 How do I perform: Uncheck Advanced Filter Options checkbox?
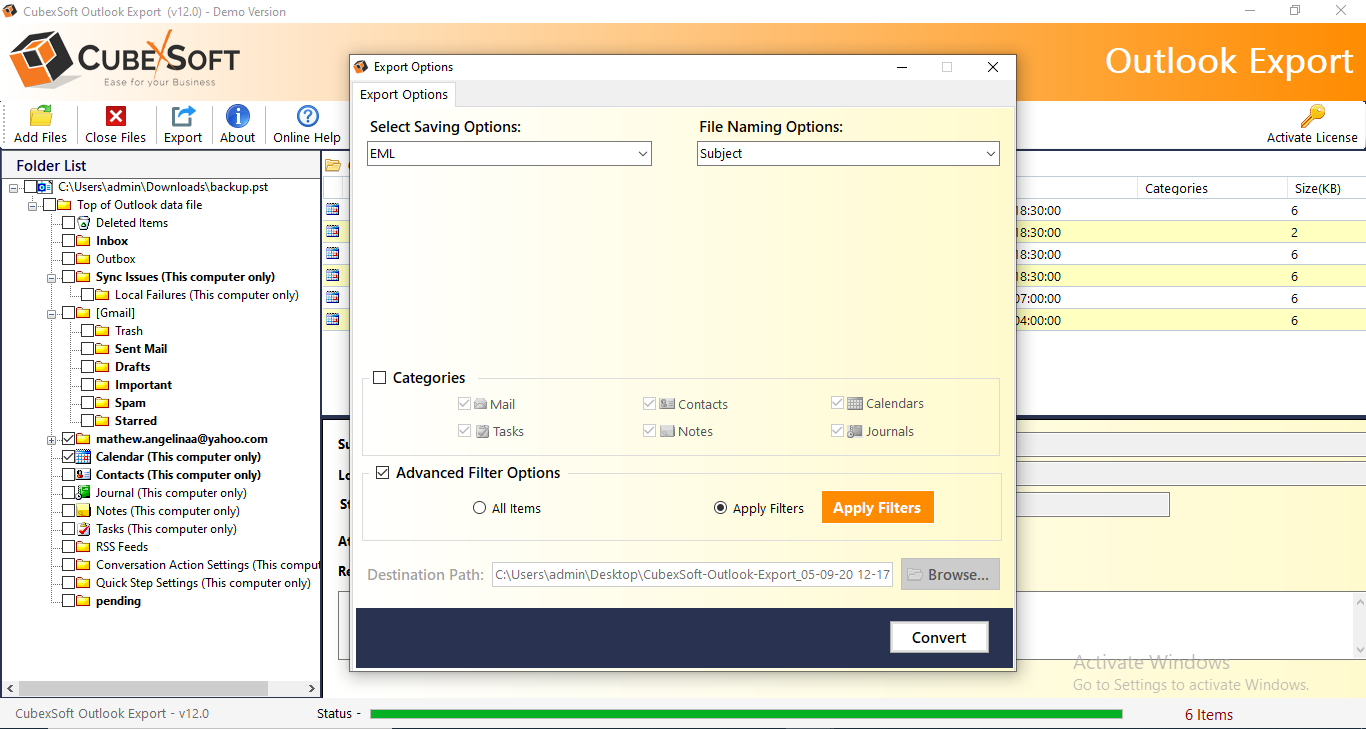383,473
